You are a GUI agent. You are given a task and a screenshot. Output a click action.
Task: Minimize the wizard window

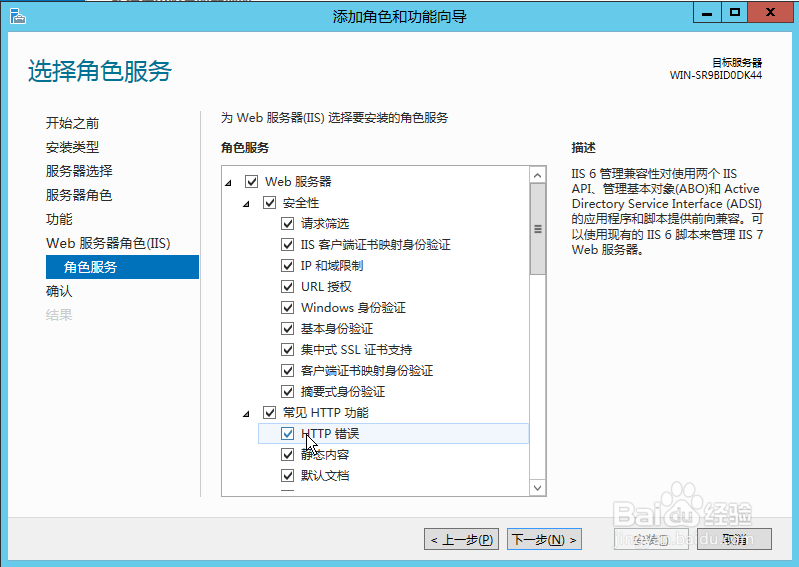[x=707, y=13]
